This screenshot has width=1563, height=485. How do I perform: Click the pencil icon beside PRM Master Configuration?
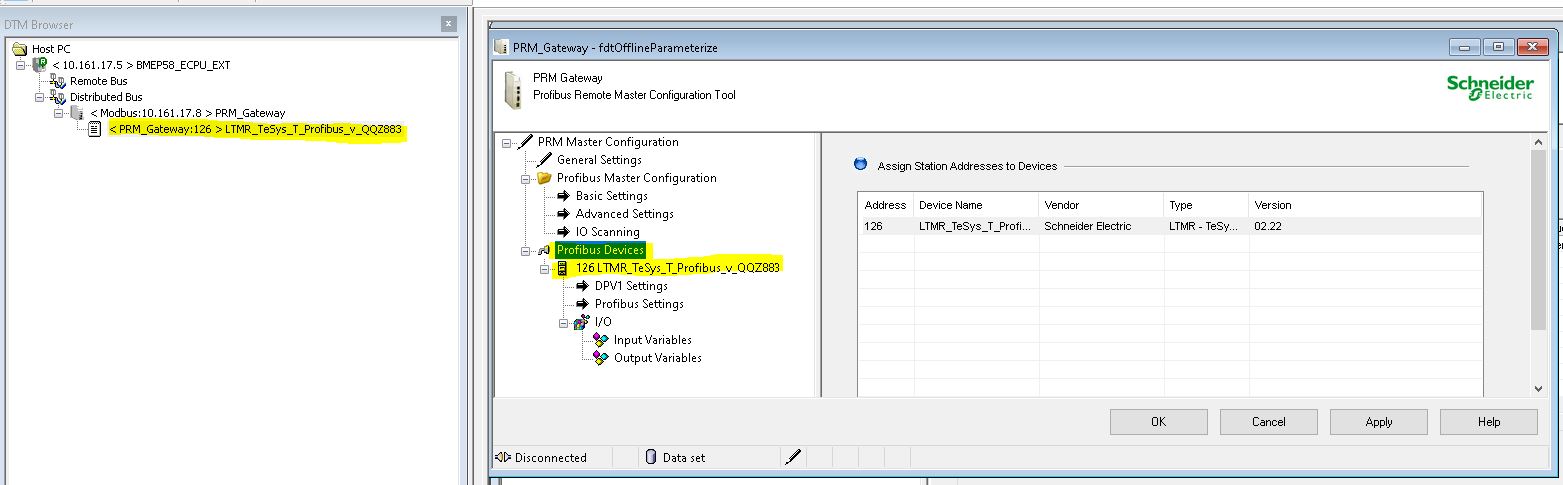pyautogui.click(x=526, y=142)
